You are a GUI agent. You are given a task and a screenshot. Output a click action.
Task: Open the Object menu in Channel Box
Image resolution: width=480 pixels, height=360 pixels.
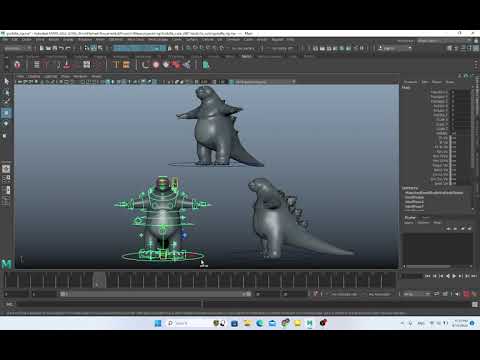pos(437,82)
